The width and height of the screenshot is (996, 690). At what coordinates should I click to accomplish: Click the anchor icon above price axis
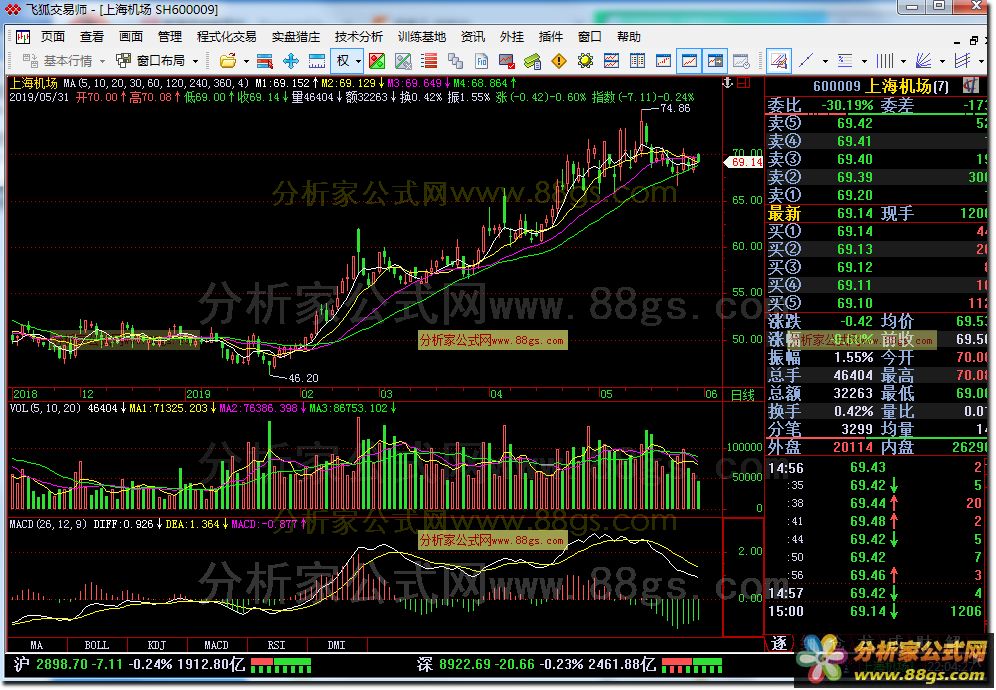tap(728, 83)
